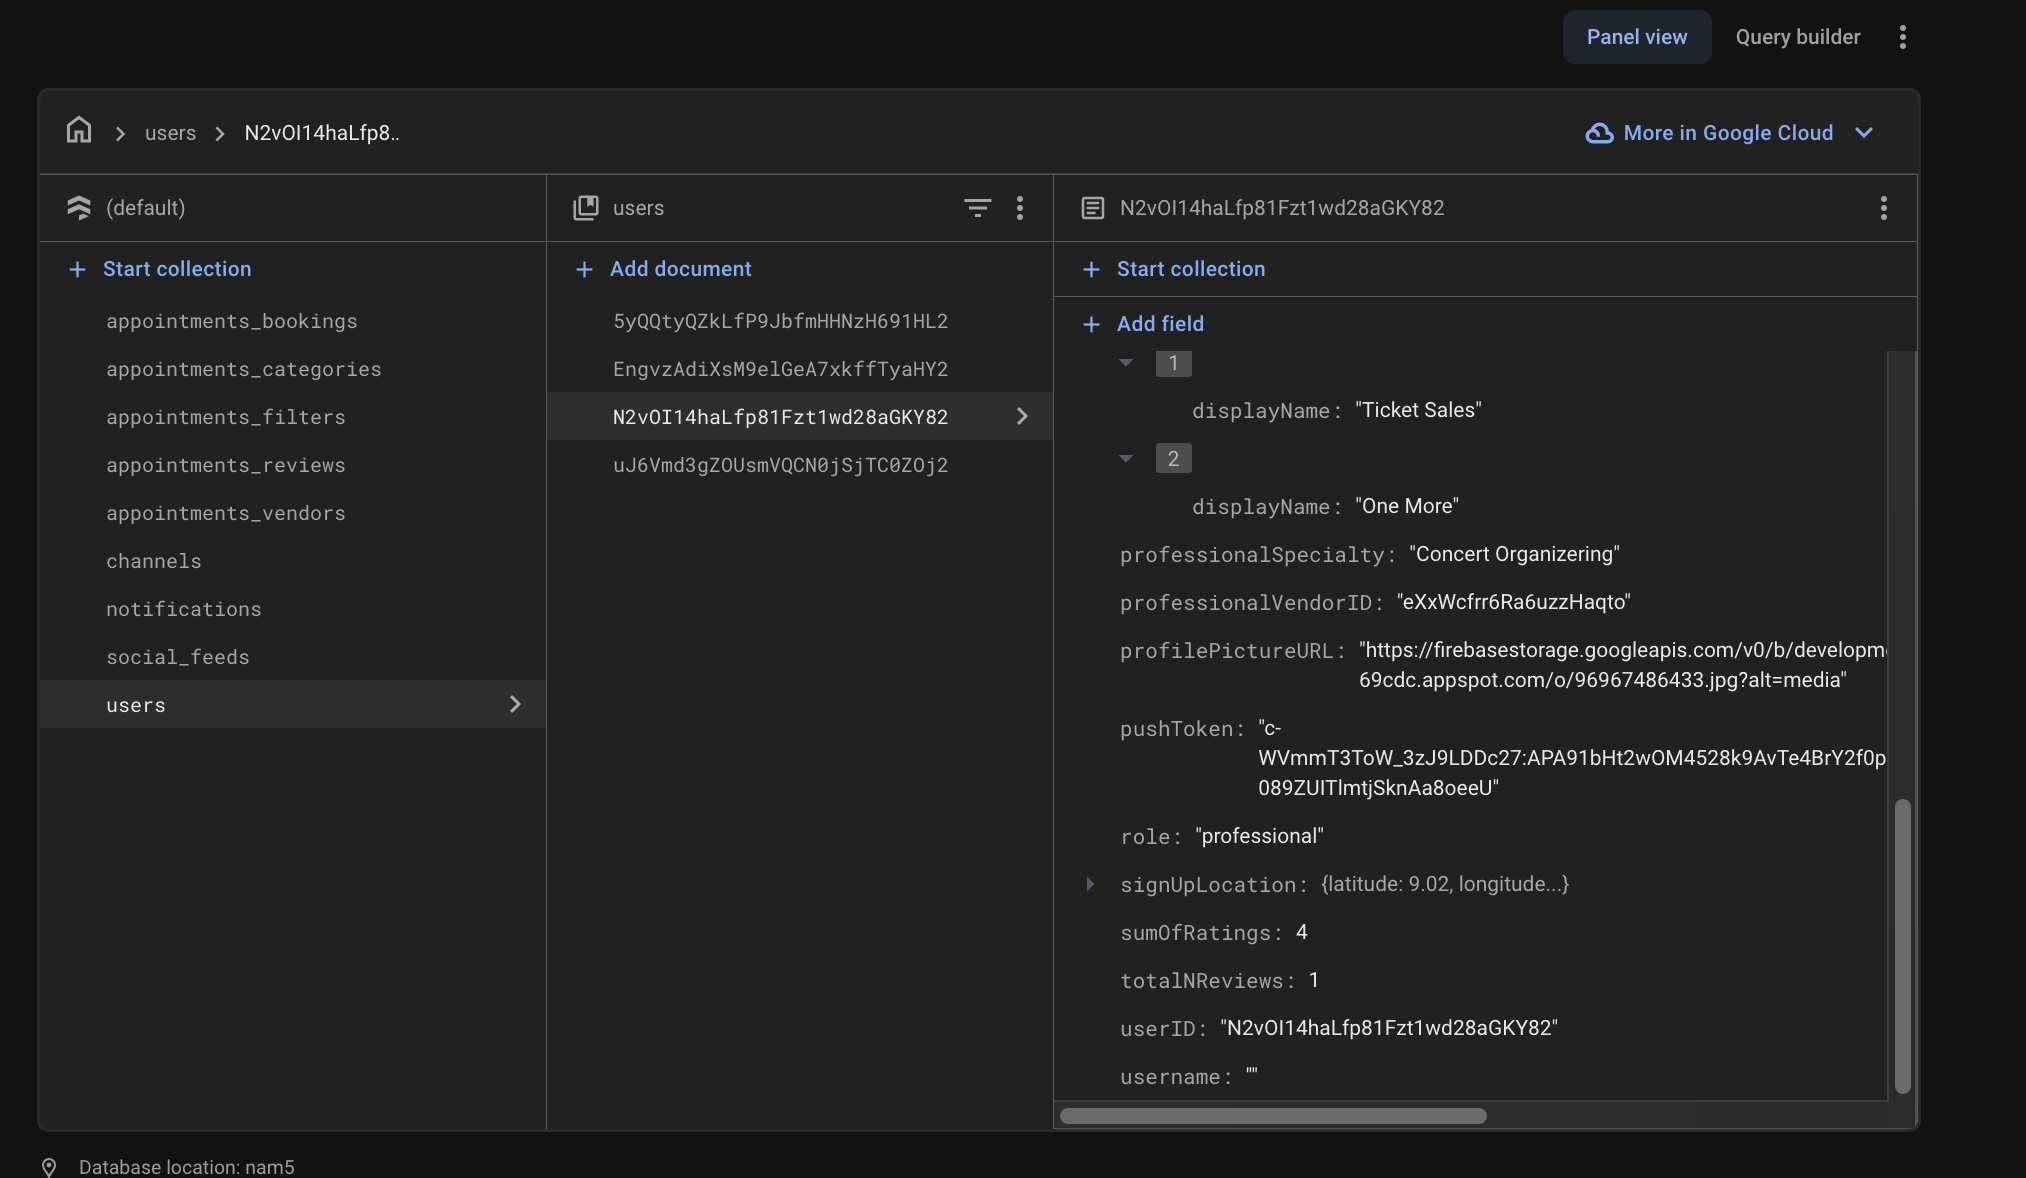Open document panel three-dot menu
This screenshot has height=1178, width=2026.
(x=1883, y=208)
